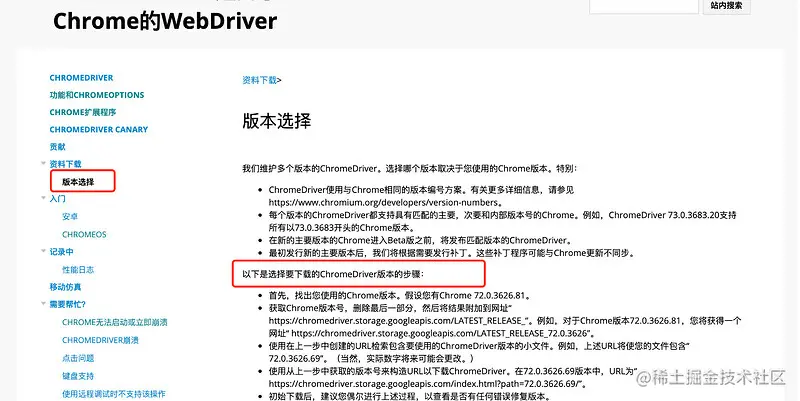The width and height of the screenshot is (800, 401).
Task: Open CHROME无法启动或立即崩溃 help link
Action: 115,322
